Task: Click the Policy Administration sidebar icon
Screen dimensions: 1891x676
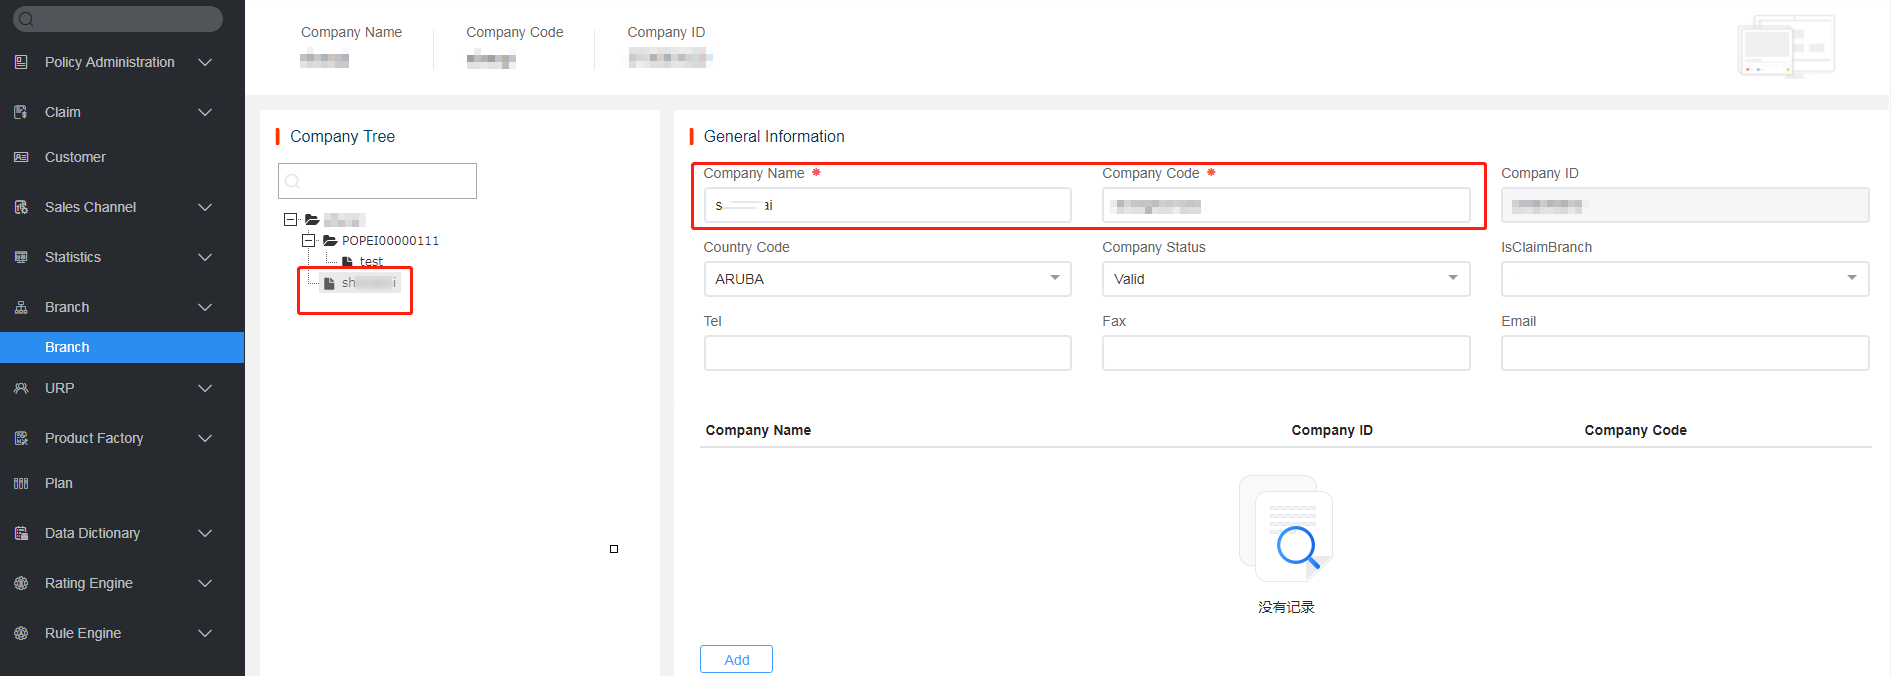Action: (21, 62)
